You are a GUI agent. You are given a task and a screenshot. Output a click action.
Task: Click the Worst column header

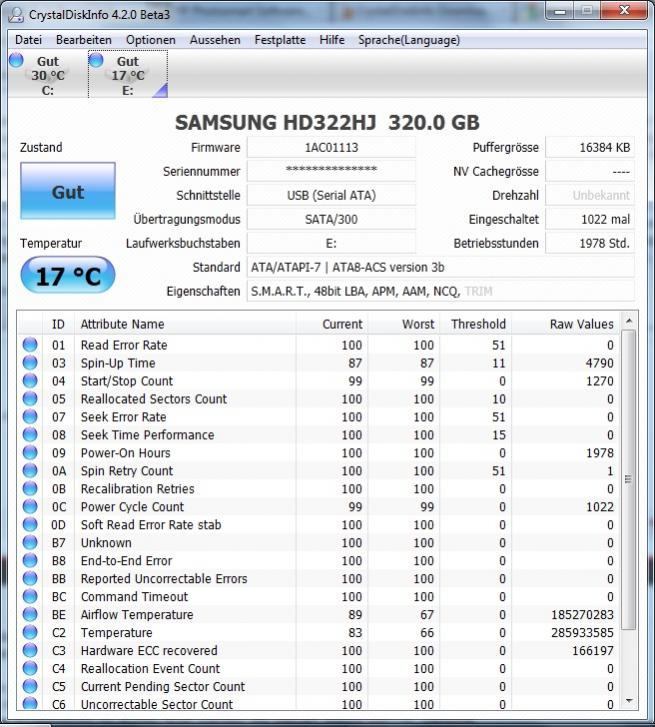click(x=403, y=324)
